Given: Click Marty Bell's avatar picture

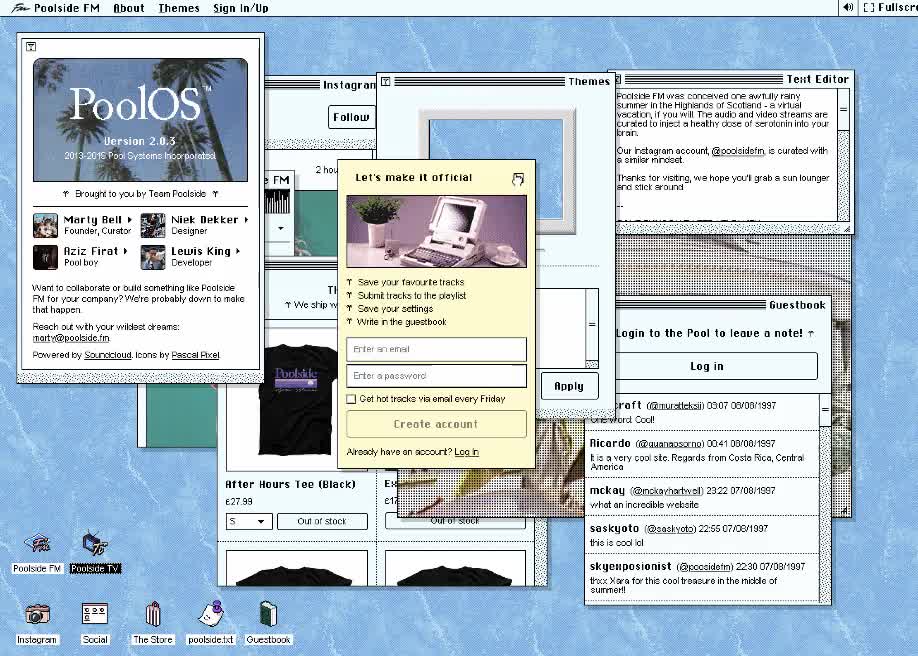Looking at the screenshot, I should [45, 226].
